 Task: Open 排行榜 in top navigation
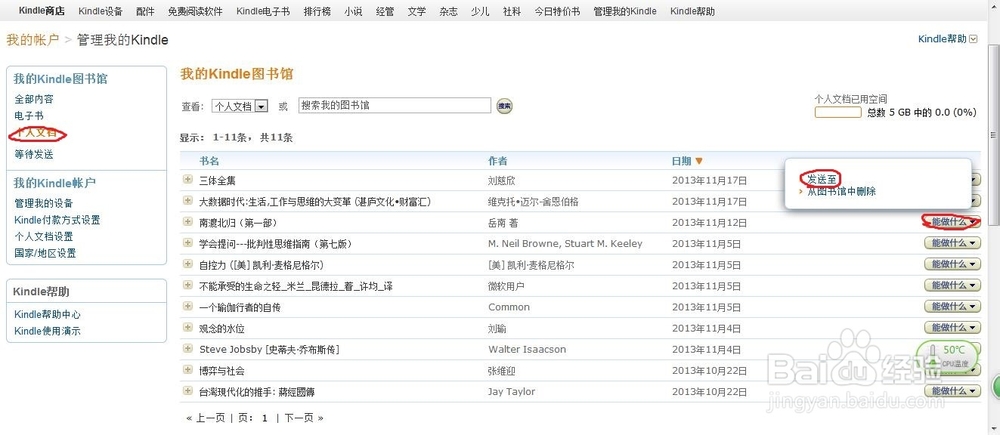(317, 11)
